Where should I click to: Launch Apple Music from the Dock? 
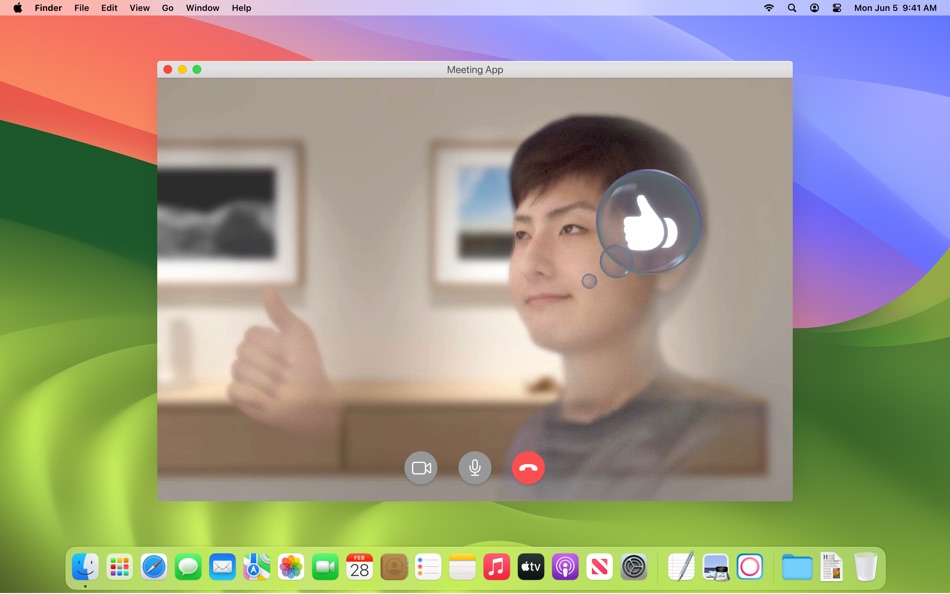(x=496, y=567)
